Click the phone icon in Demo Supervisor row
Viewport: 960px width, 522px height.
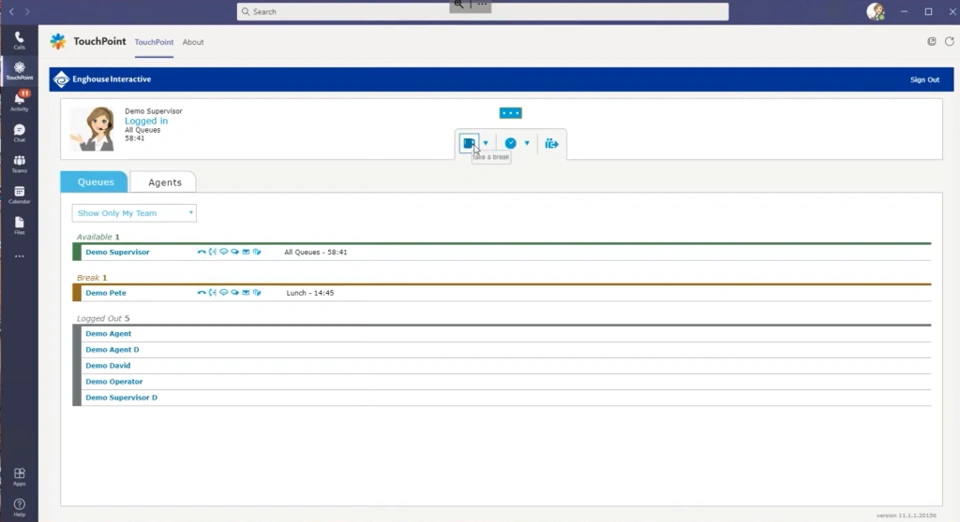(201, 252)
